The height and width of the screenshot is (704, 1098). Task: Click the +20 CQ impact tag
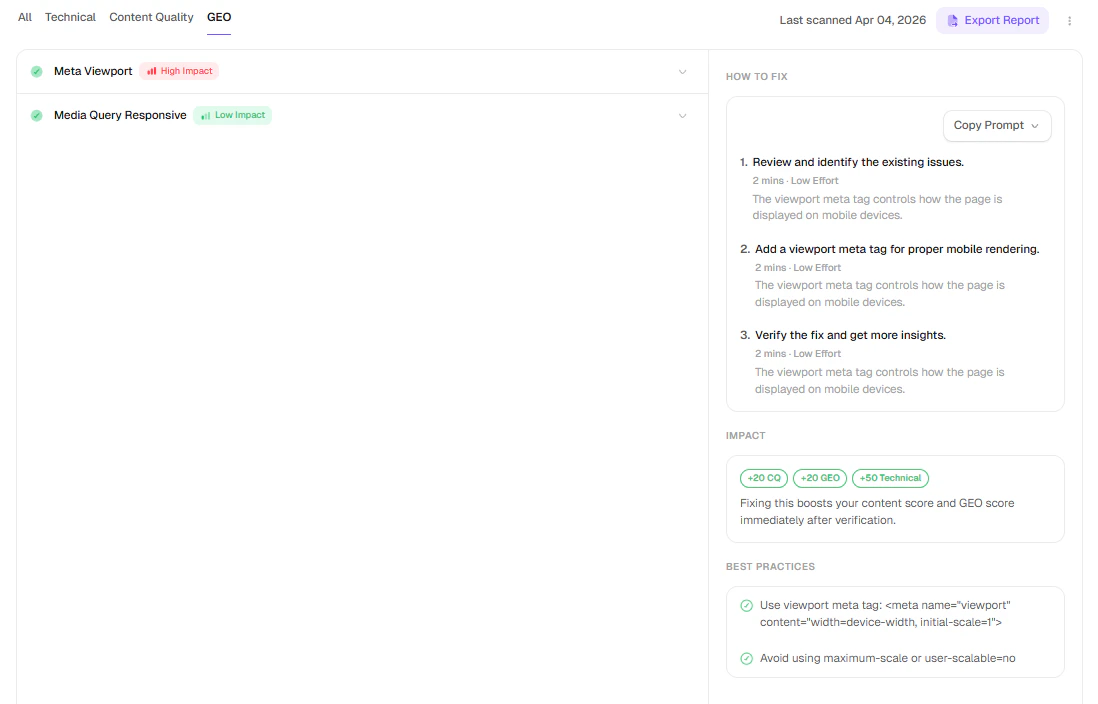tap(764, 478)
